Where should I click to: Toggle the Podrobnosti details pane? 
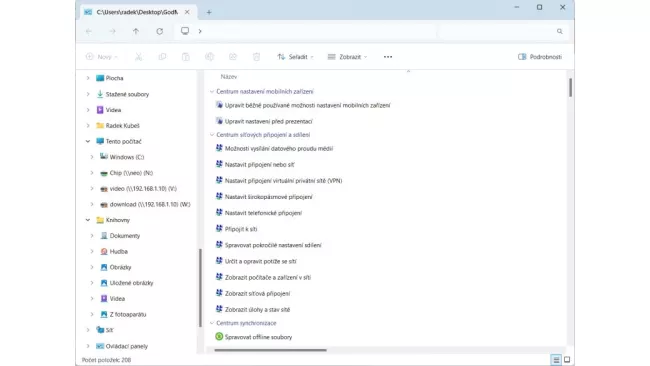pos(540,57)
